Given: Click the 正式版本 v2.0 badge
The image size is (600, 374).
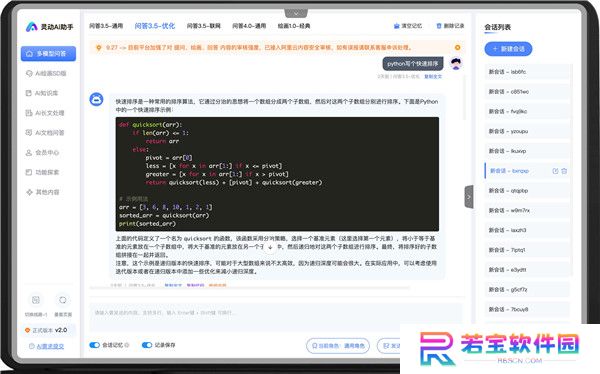Looking at the screenshot, I should (48, 330).
